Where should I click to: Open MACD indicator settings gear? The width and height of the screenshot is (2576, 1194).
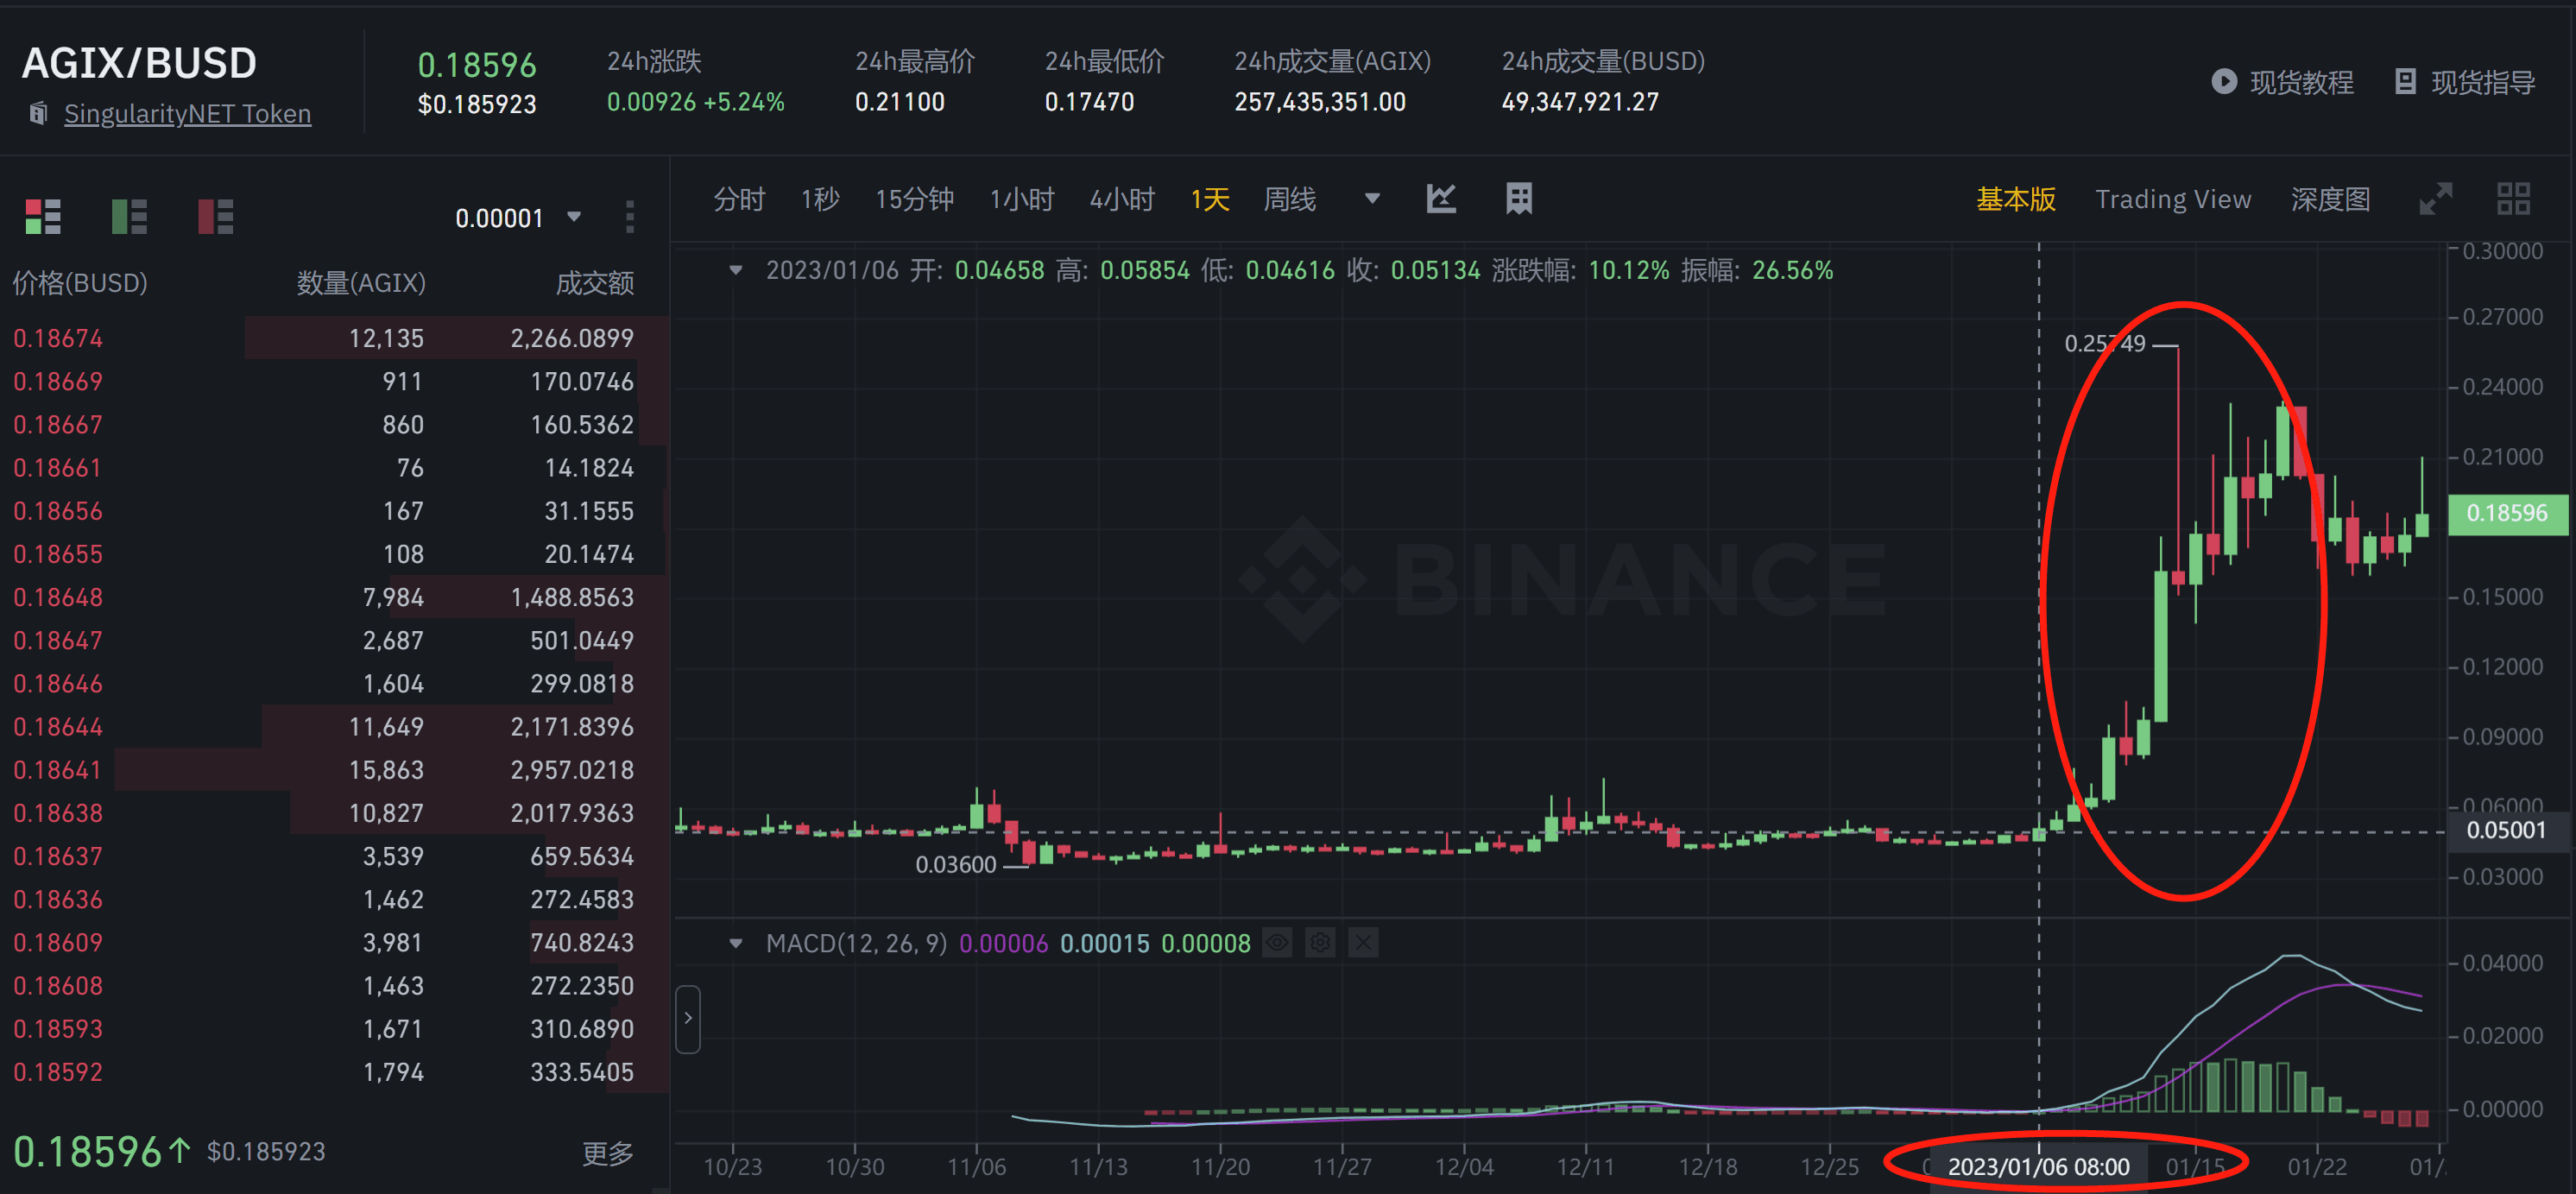pos(1320,943)
